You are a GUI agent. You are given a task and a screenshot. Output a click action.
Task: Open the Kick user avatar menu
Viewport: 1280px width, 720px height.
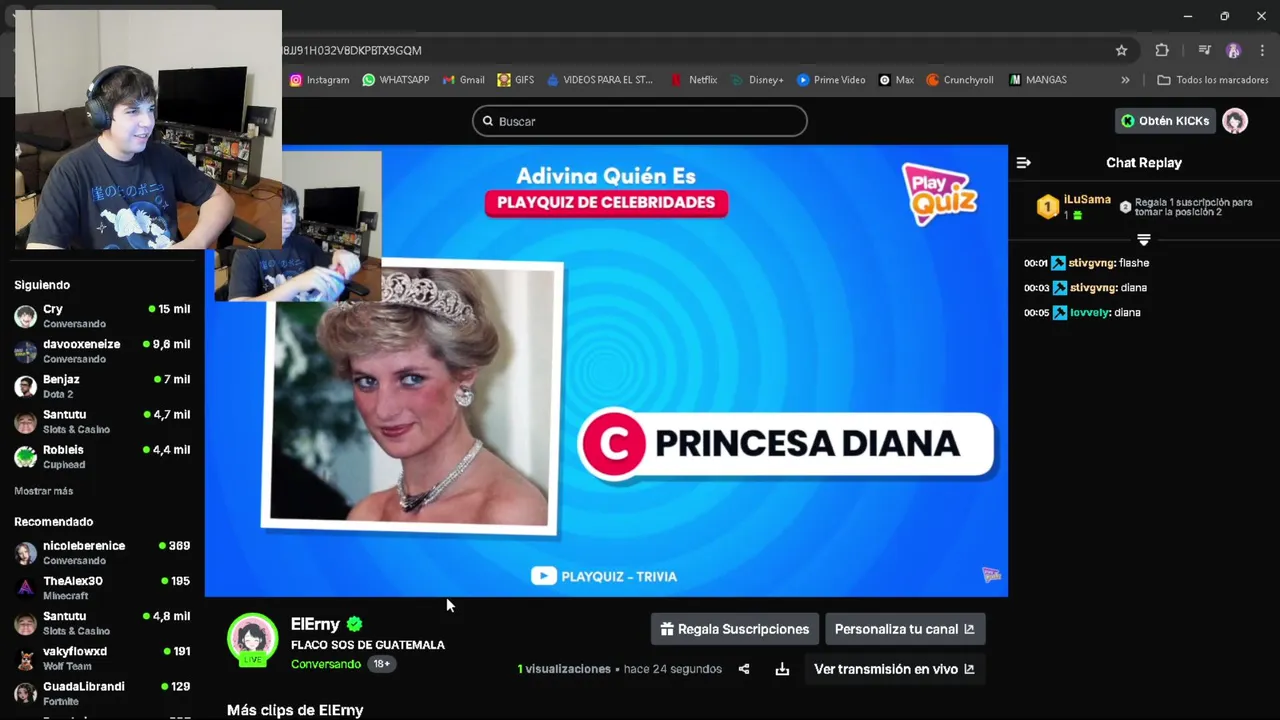[x=1236, y=121]
